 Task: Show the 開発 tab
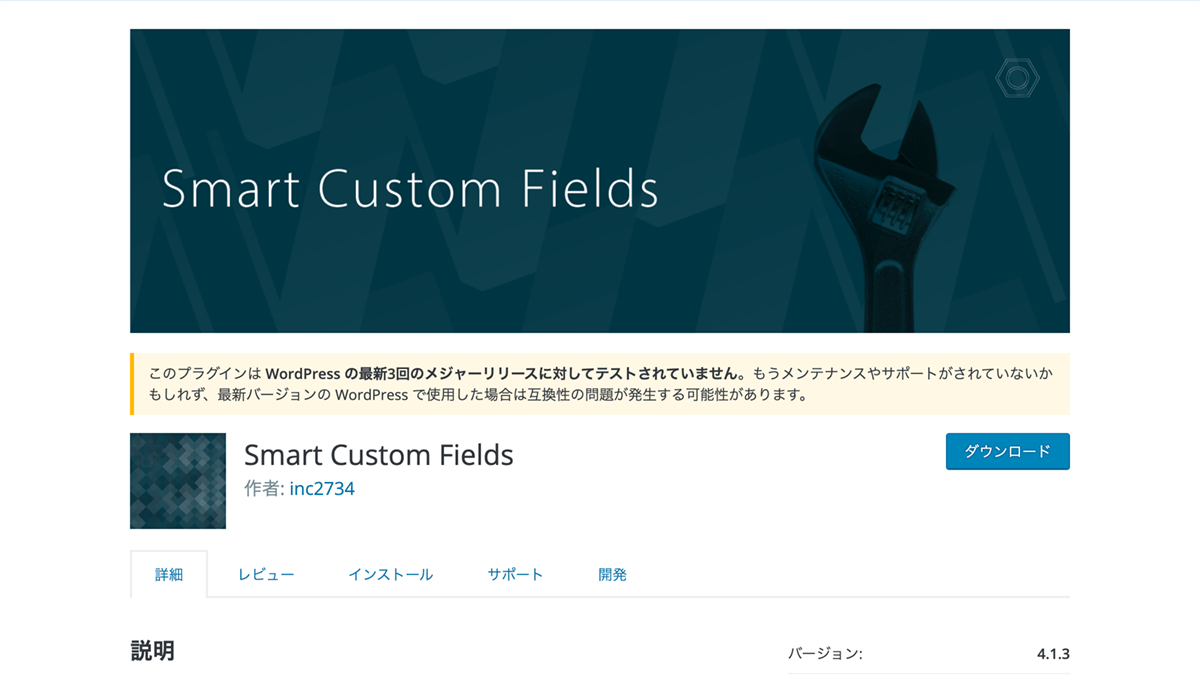612,575
